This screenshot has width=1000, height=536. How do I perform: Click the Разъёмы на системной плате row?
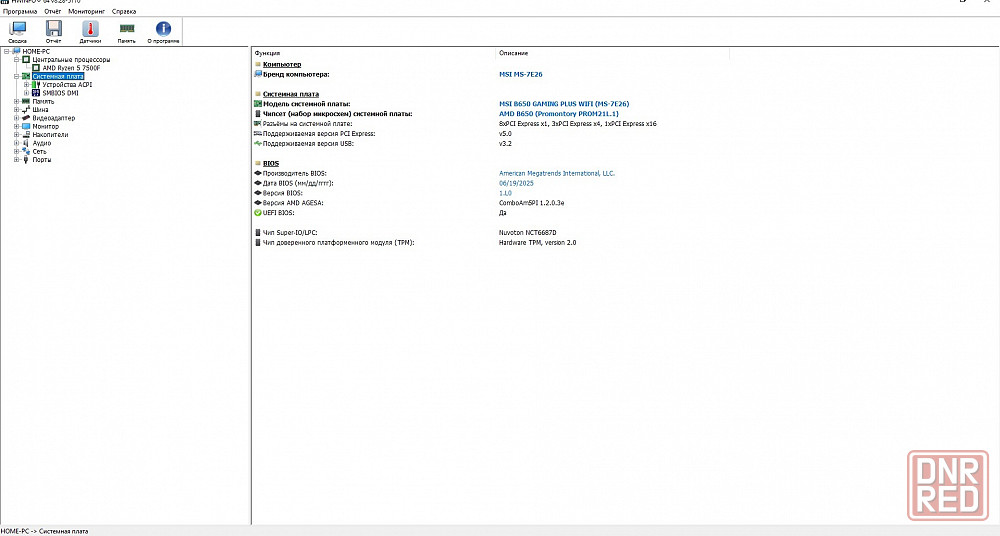(455, 124)
